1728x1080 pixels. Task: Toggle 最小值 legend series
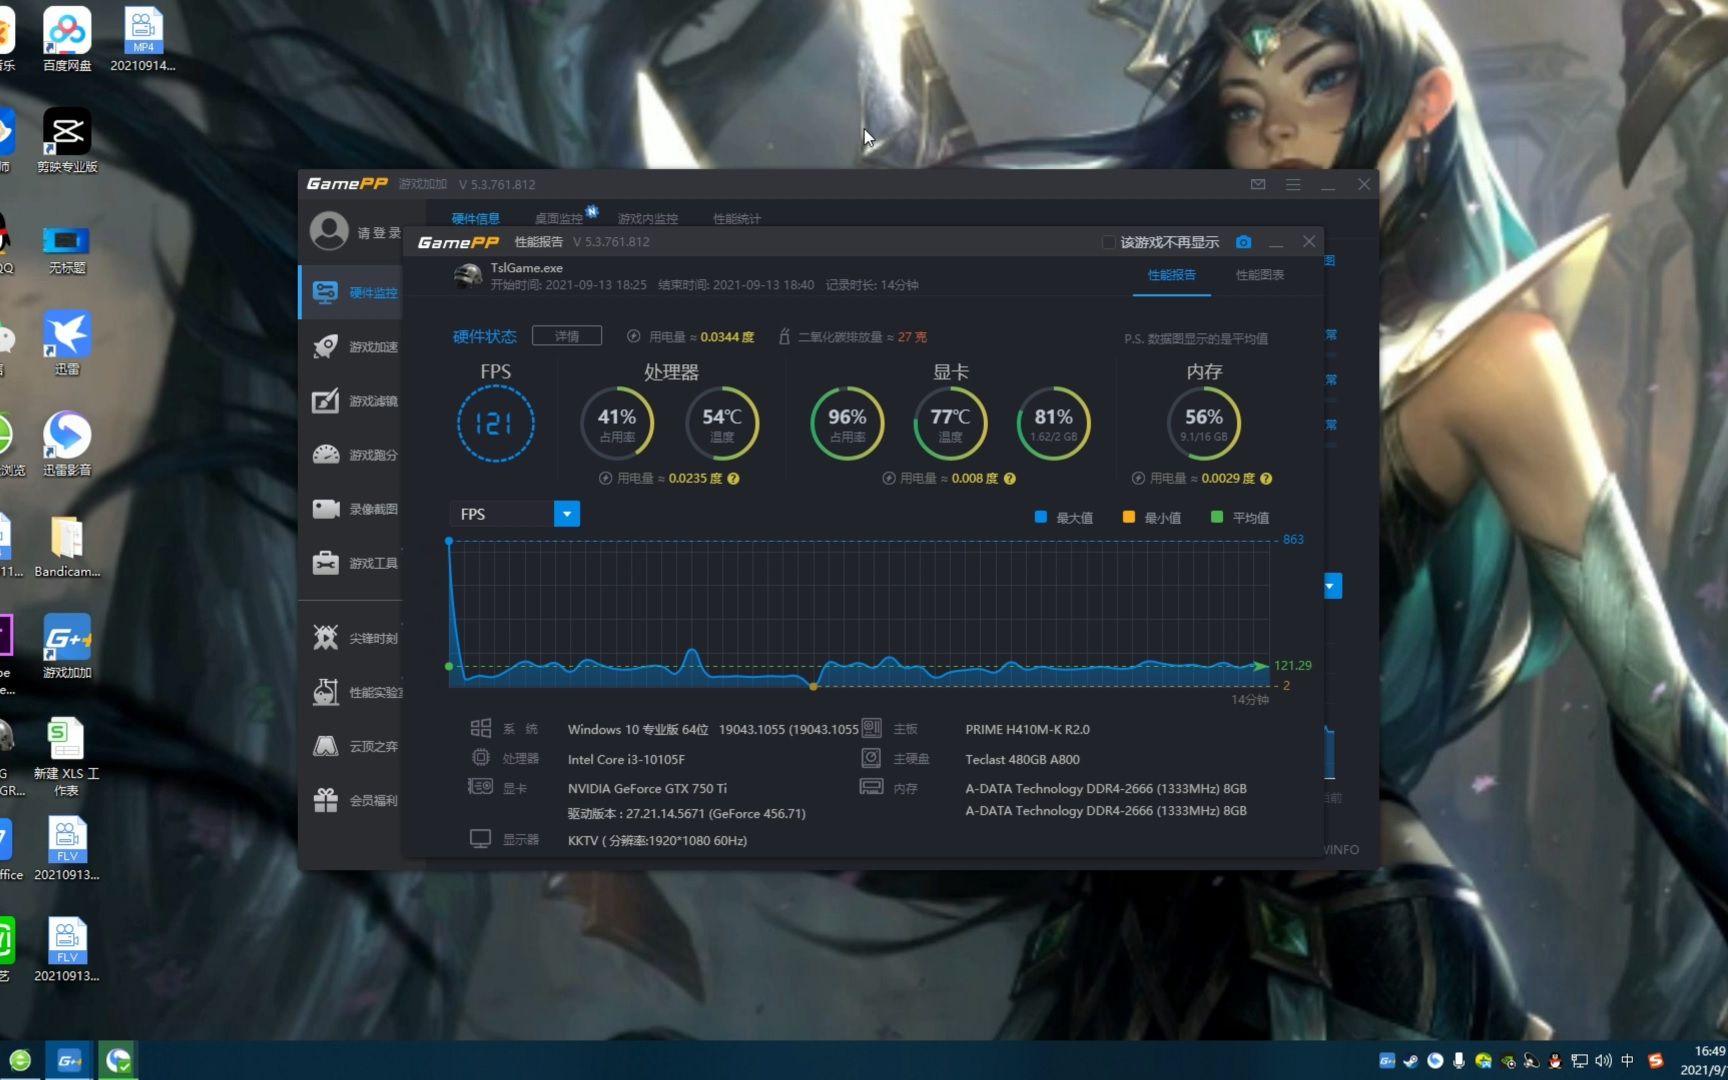pyautogui.click(x=1151, y=517)
